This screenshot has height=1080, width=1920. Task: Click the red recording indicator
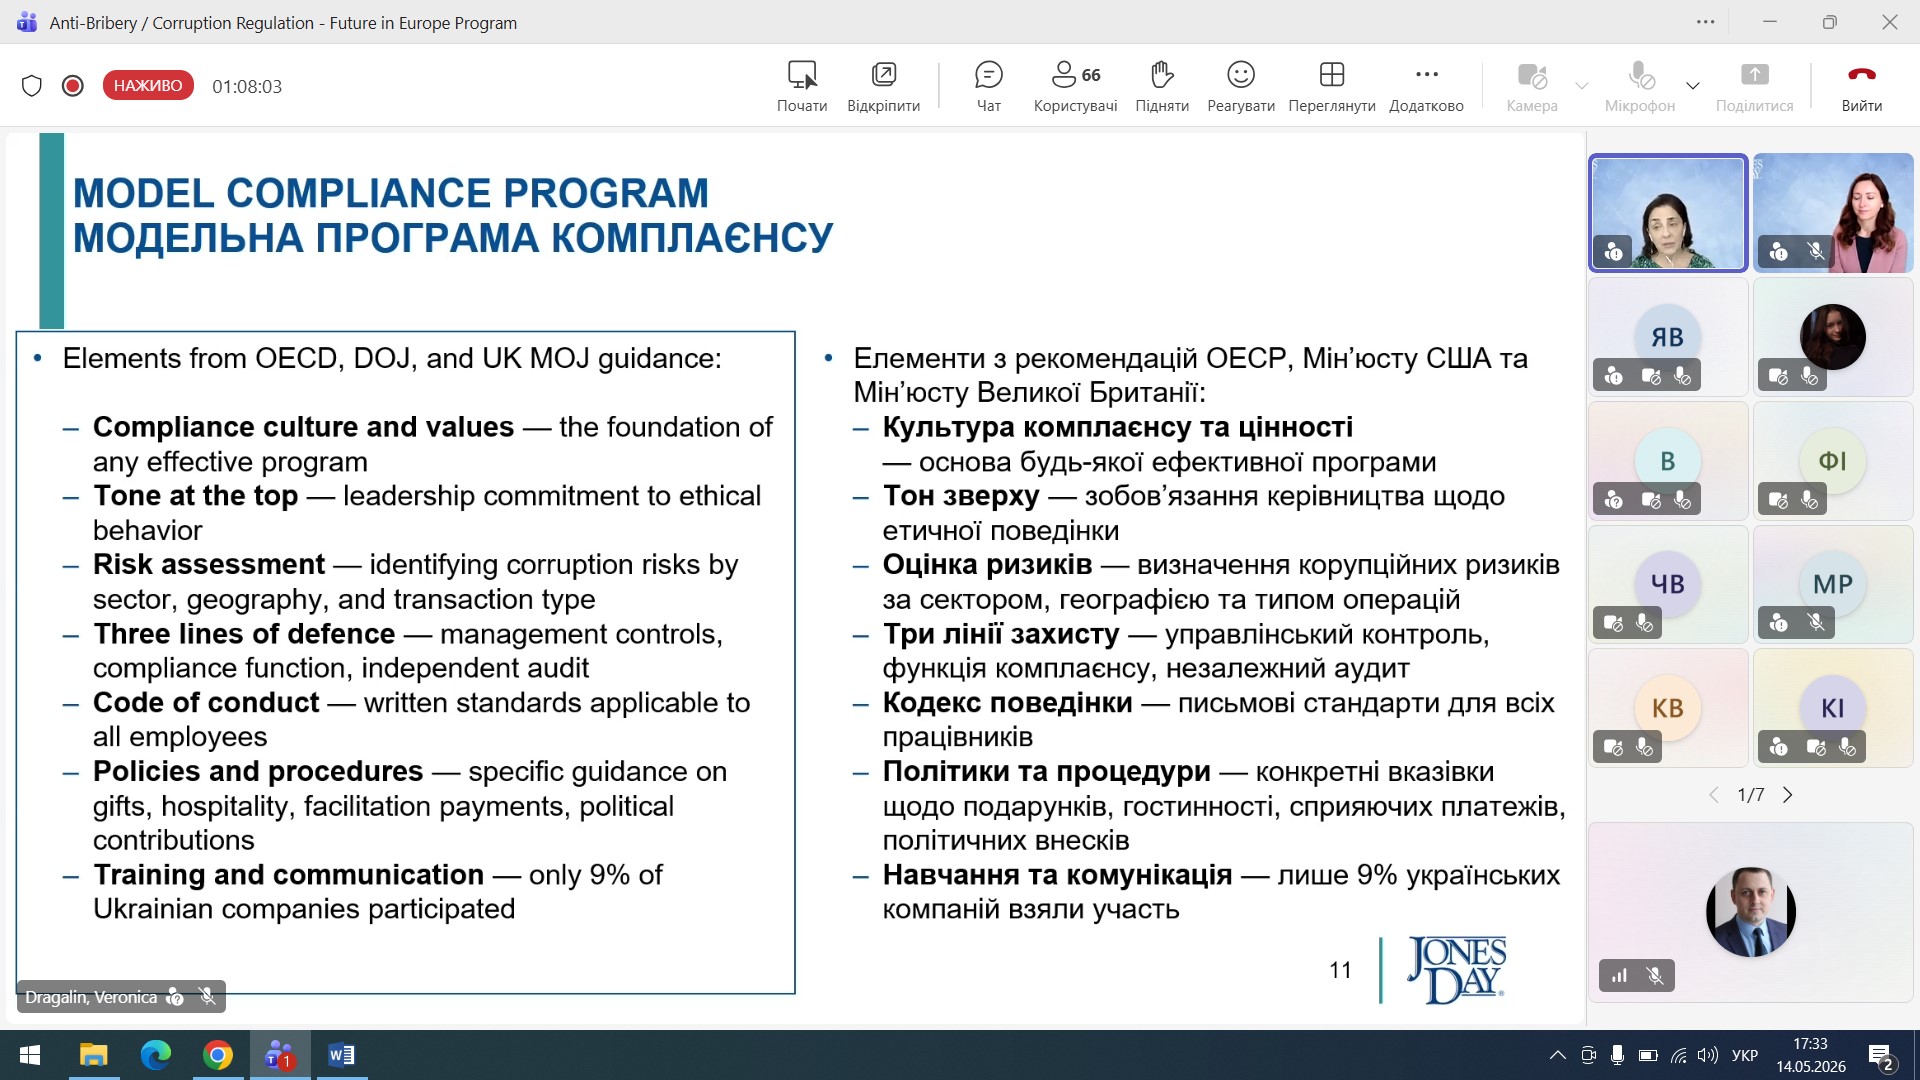click(x=72, y=86)
